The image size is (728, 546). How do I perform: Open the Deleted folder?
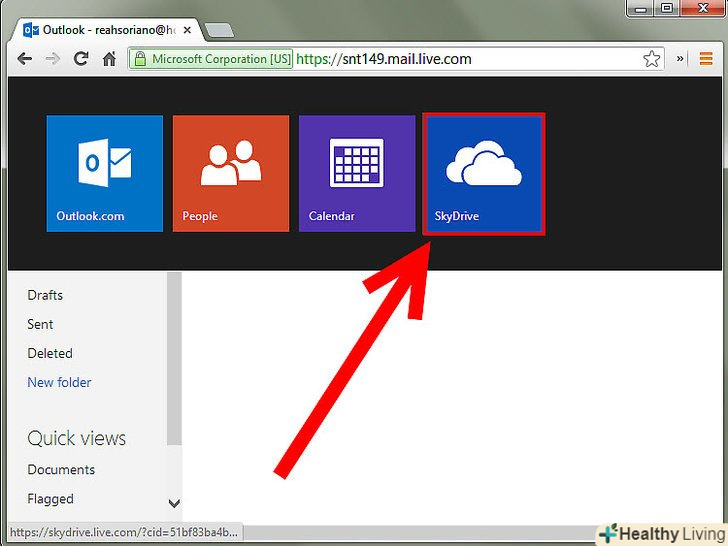(x=50, y=353)
